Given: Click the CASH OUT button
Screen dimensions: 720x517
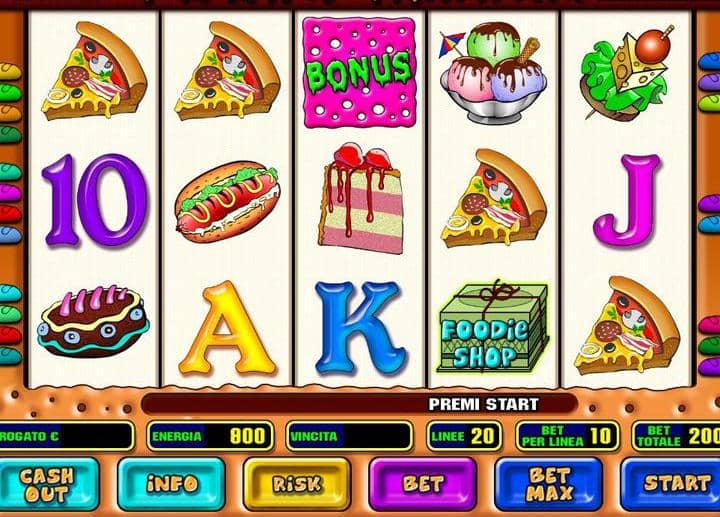Looking at the screenshot, I should [47, 484].
